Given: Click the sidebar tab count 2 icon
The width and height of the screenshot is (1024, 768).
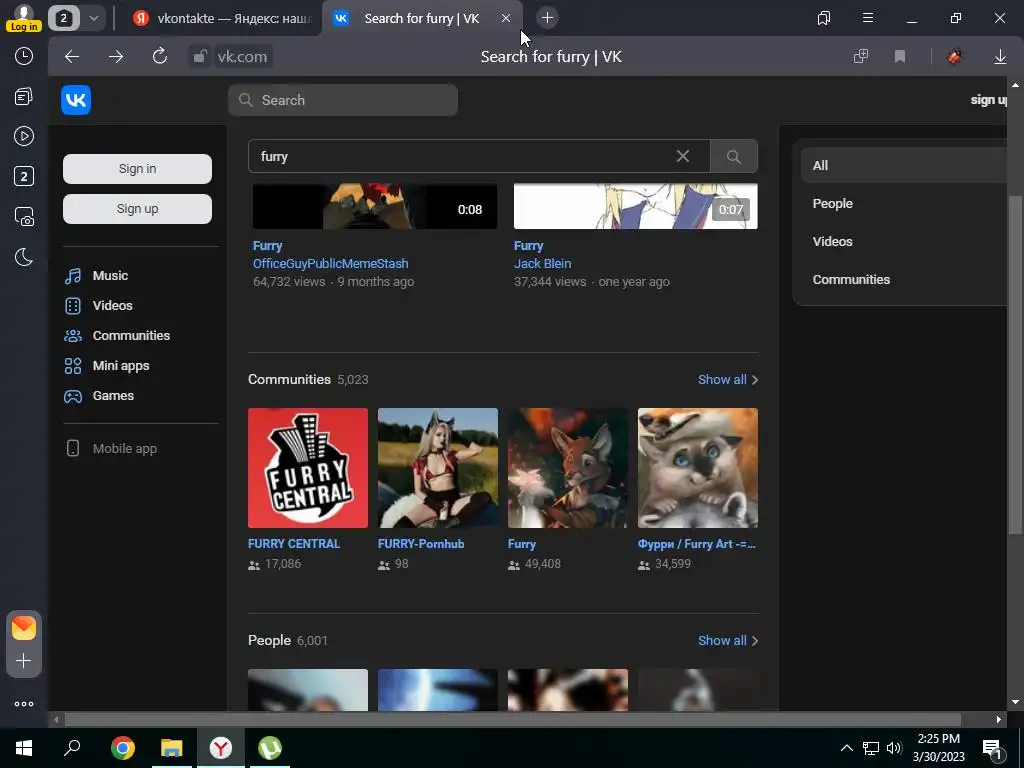Looking at the screenshot, I should coord(24,176).
